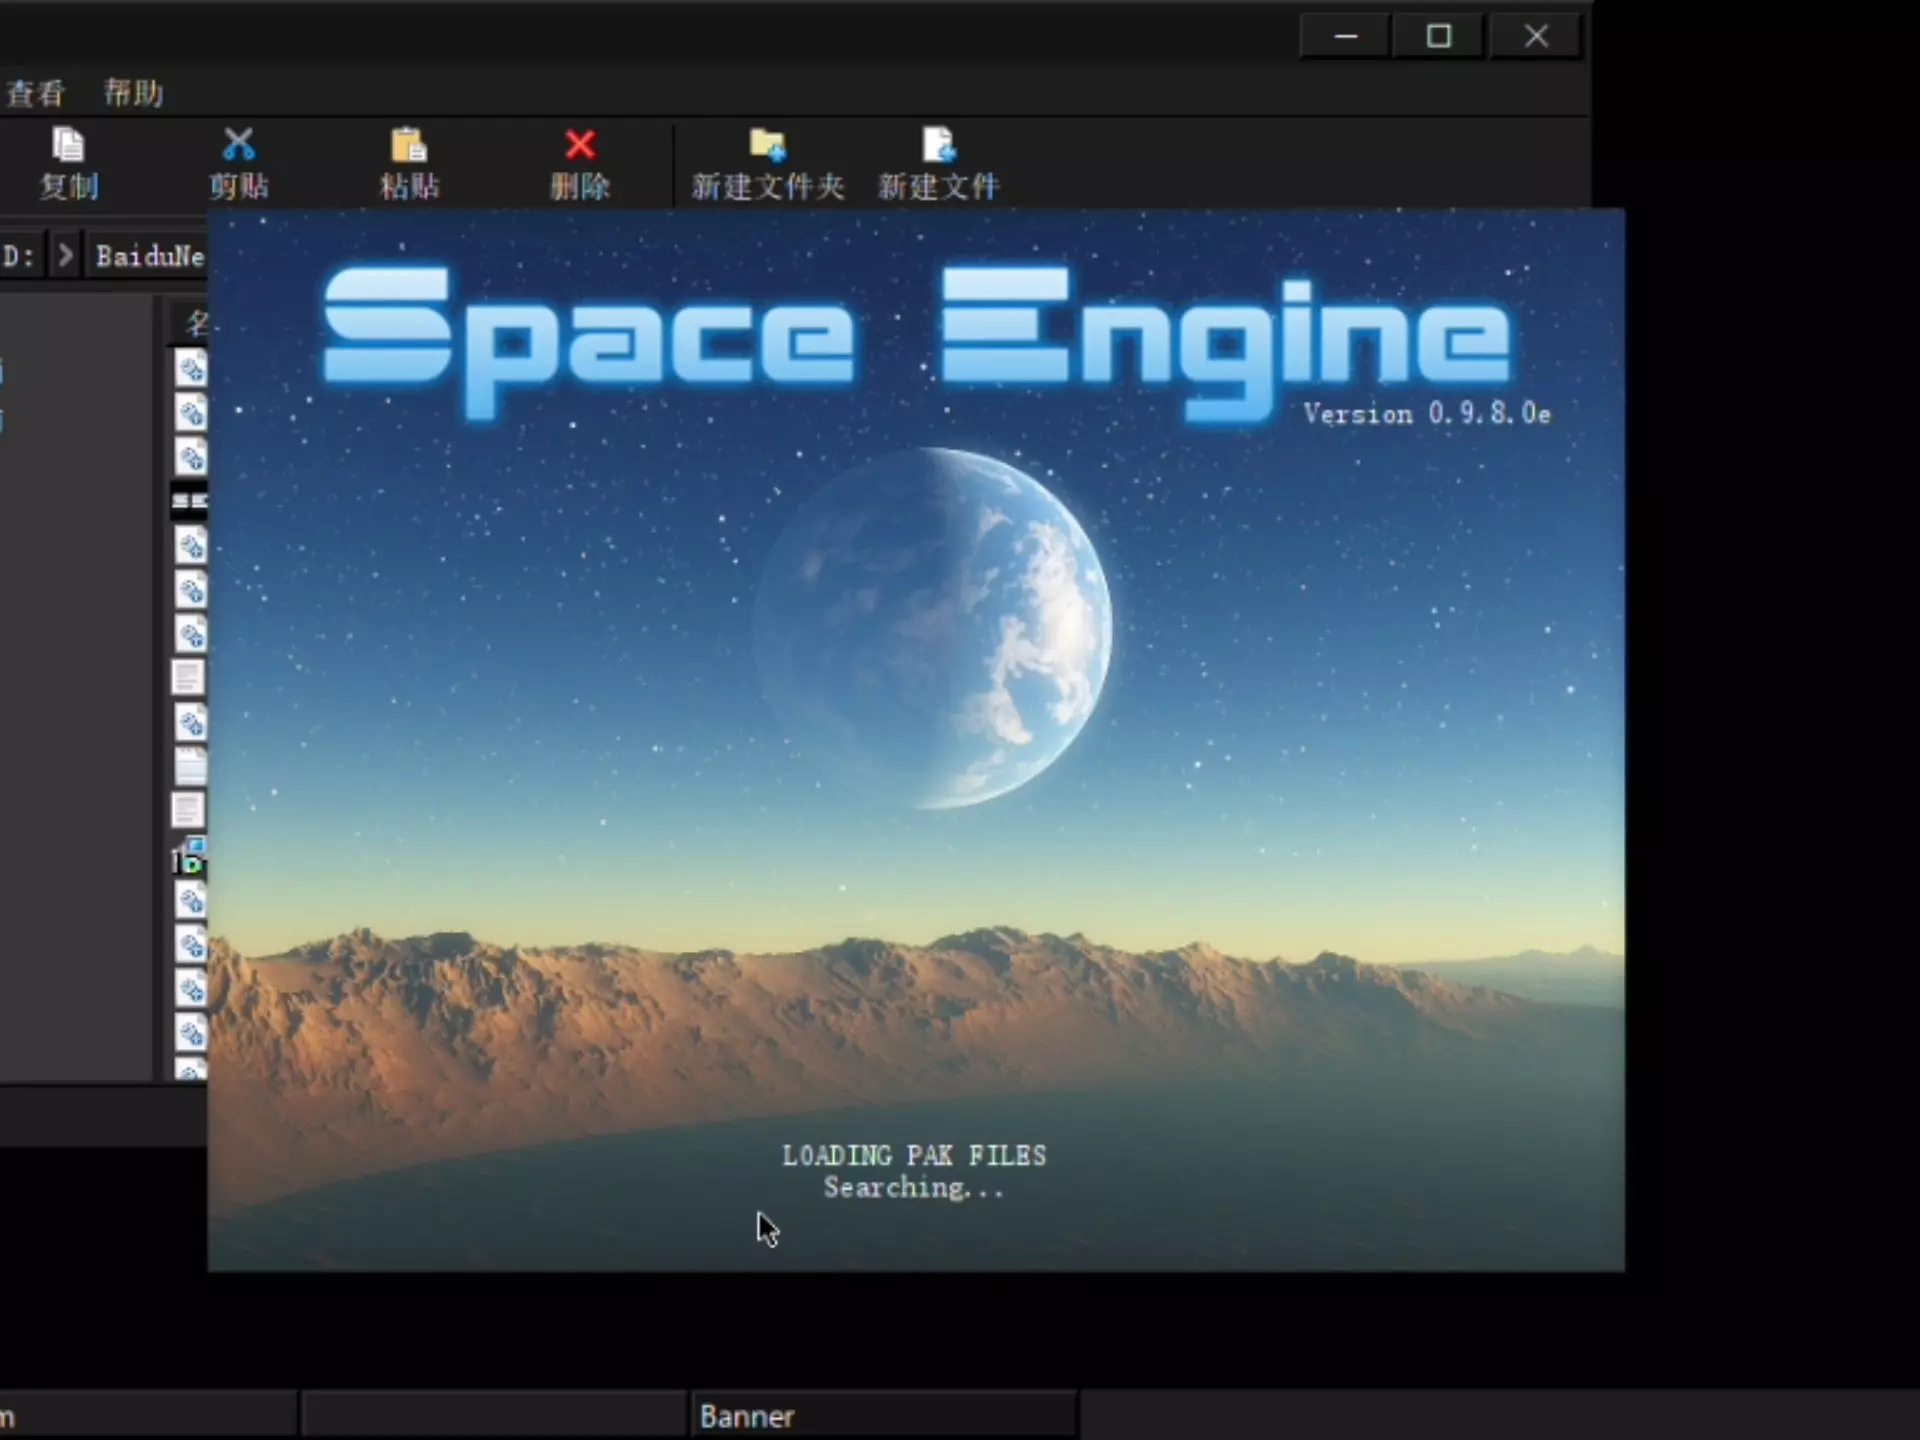Click the planet on Space Engine splash
The image size is (1920, 1440).
click(x=934, y=628)
